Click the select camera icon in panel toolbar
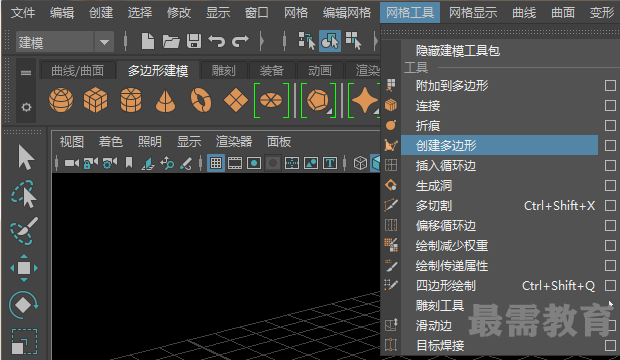 [72, 163]
